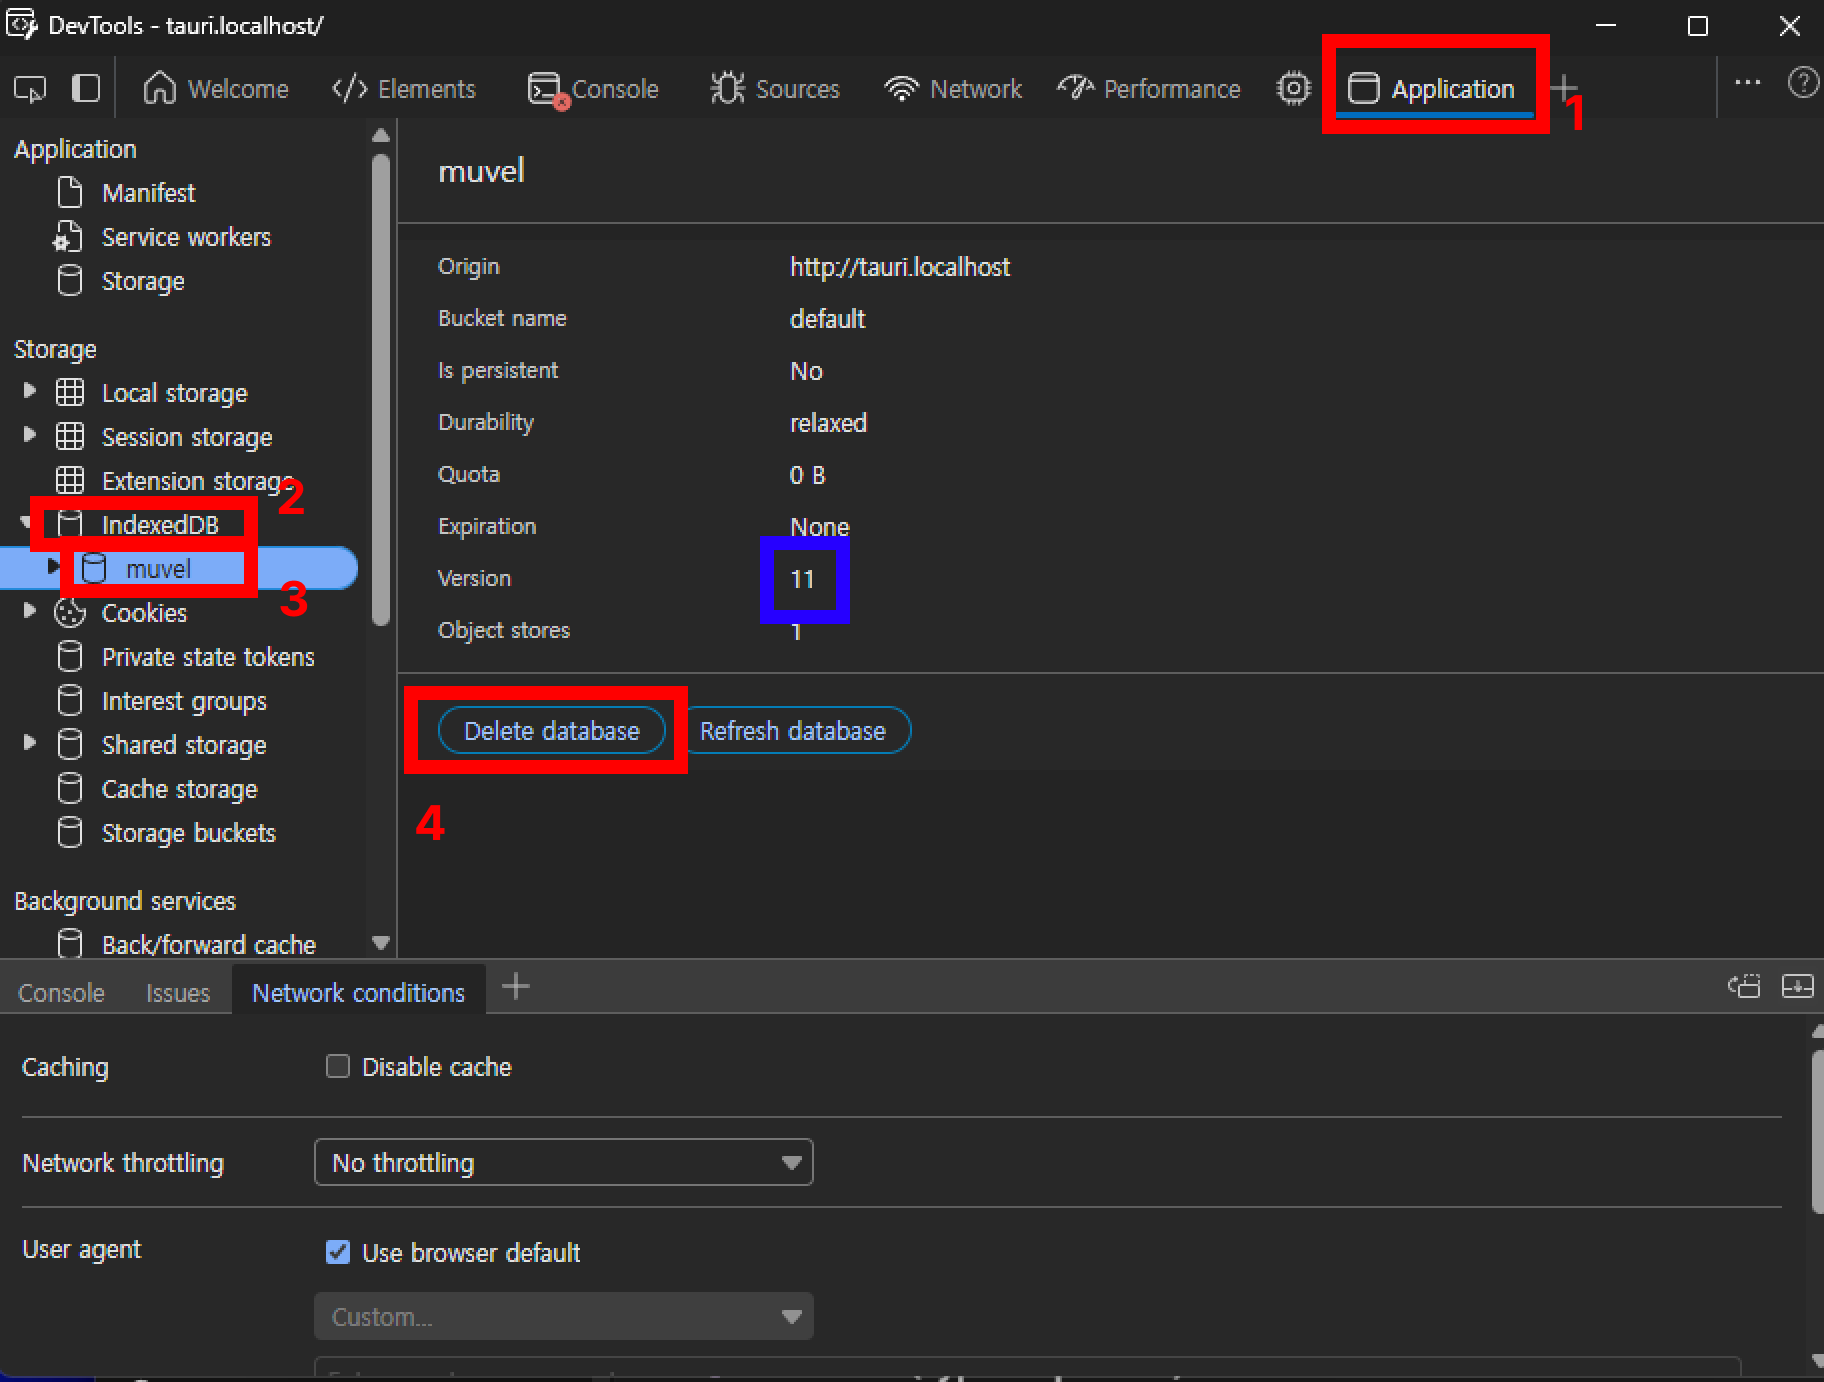The image size is (1824, 1382).
Task: Click the Refresh database button
Action: 793,731
